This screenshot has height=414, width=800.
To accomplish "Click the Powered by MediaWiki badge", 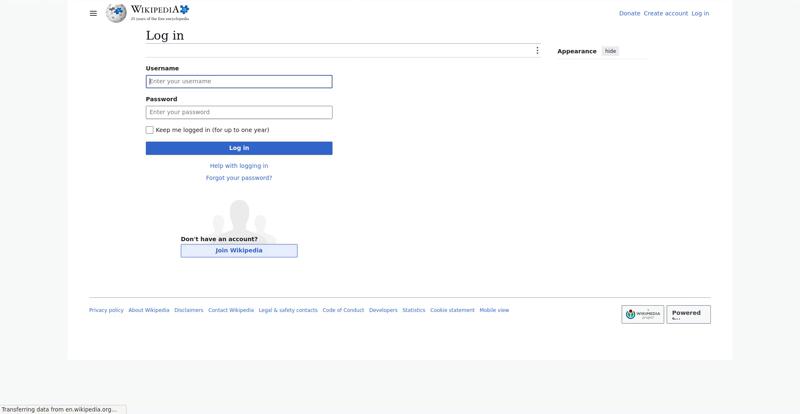I will tap(688, 314).
